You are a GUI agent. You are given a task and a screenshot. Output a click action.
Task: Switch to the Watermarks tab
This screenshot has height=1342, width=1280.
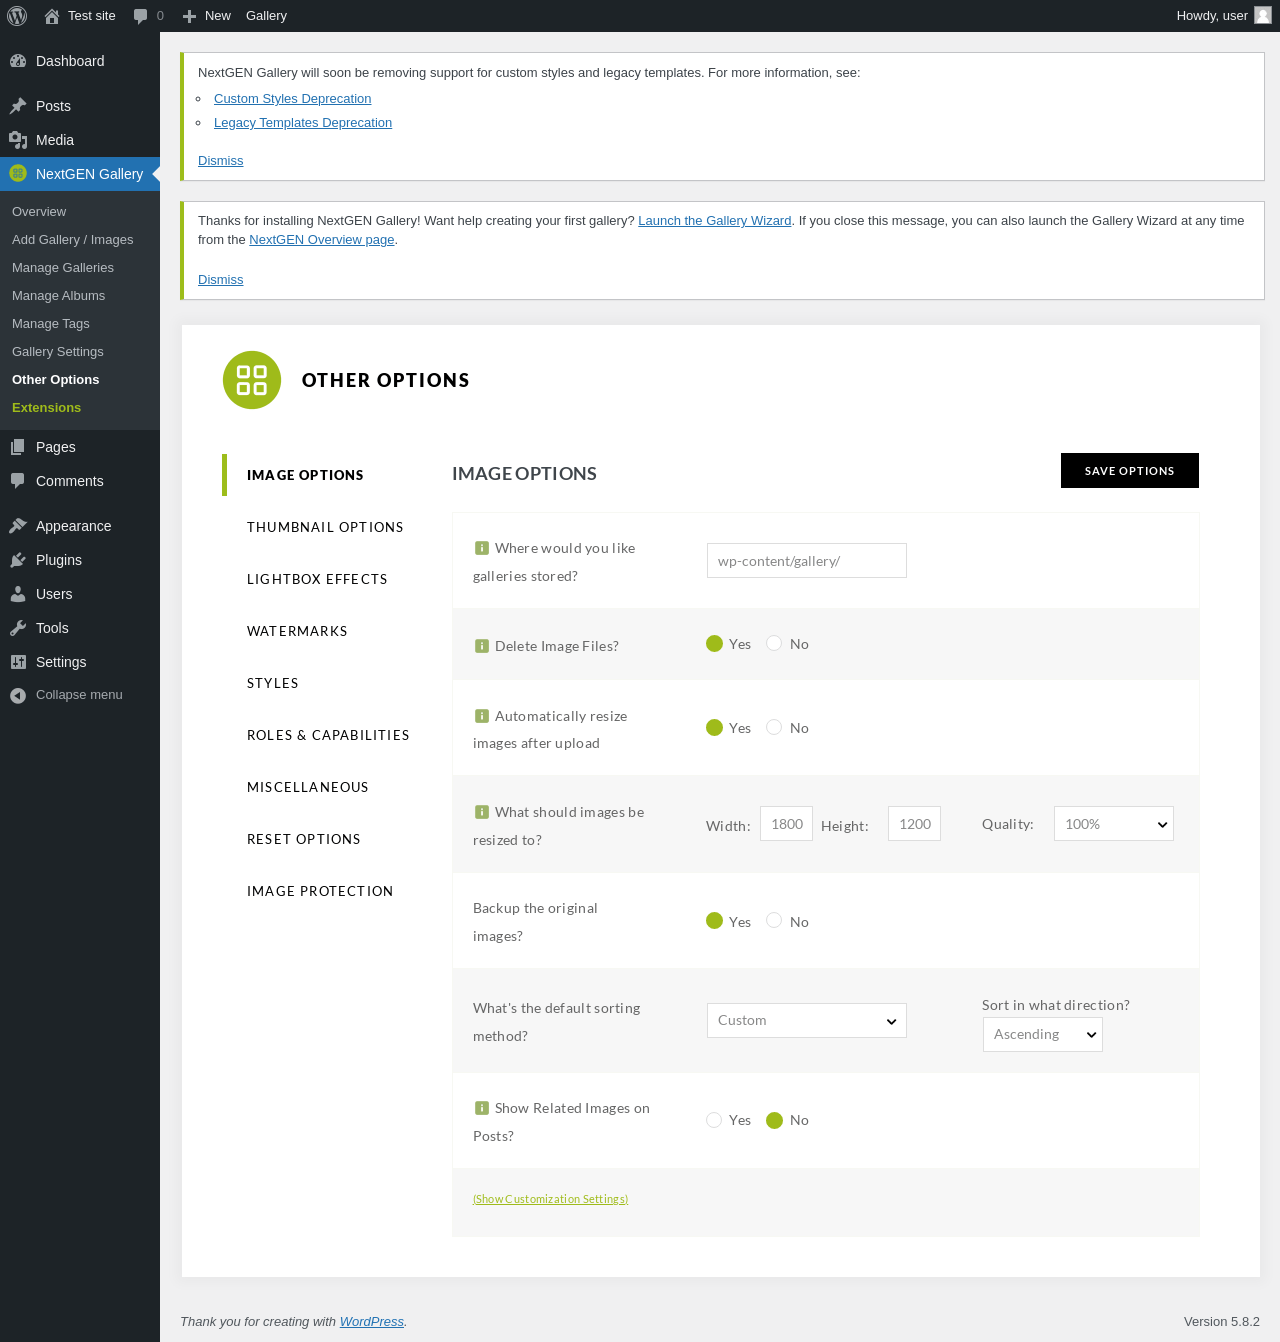297,631
